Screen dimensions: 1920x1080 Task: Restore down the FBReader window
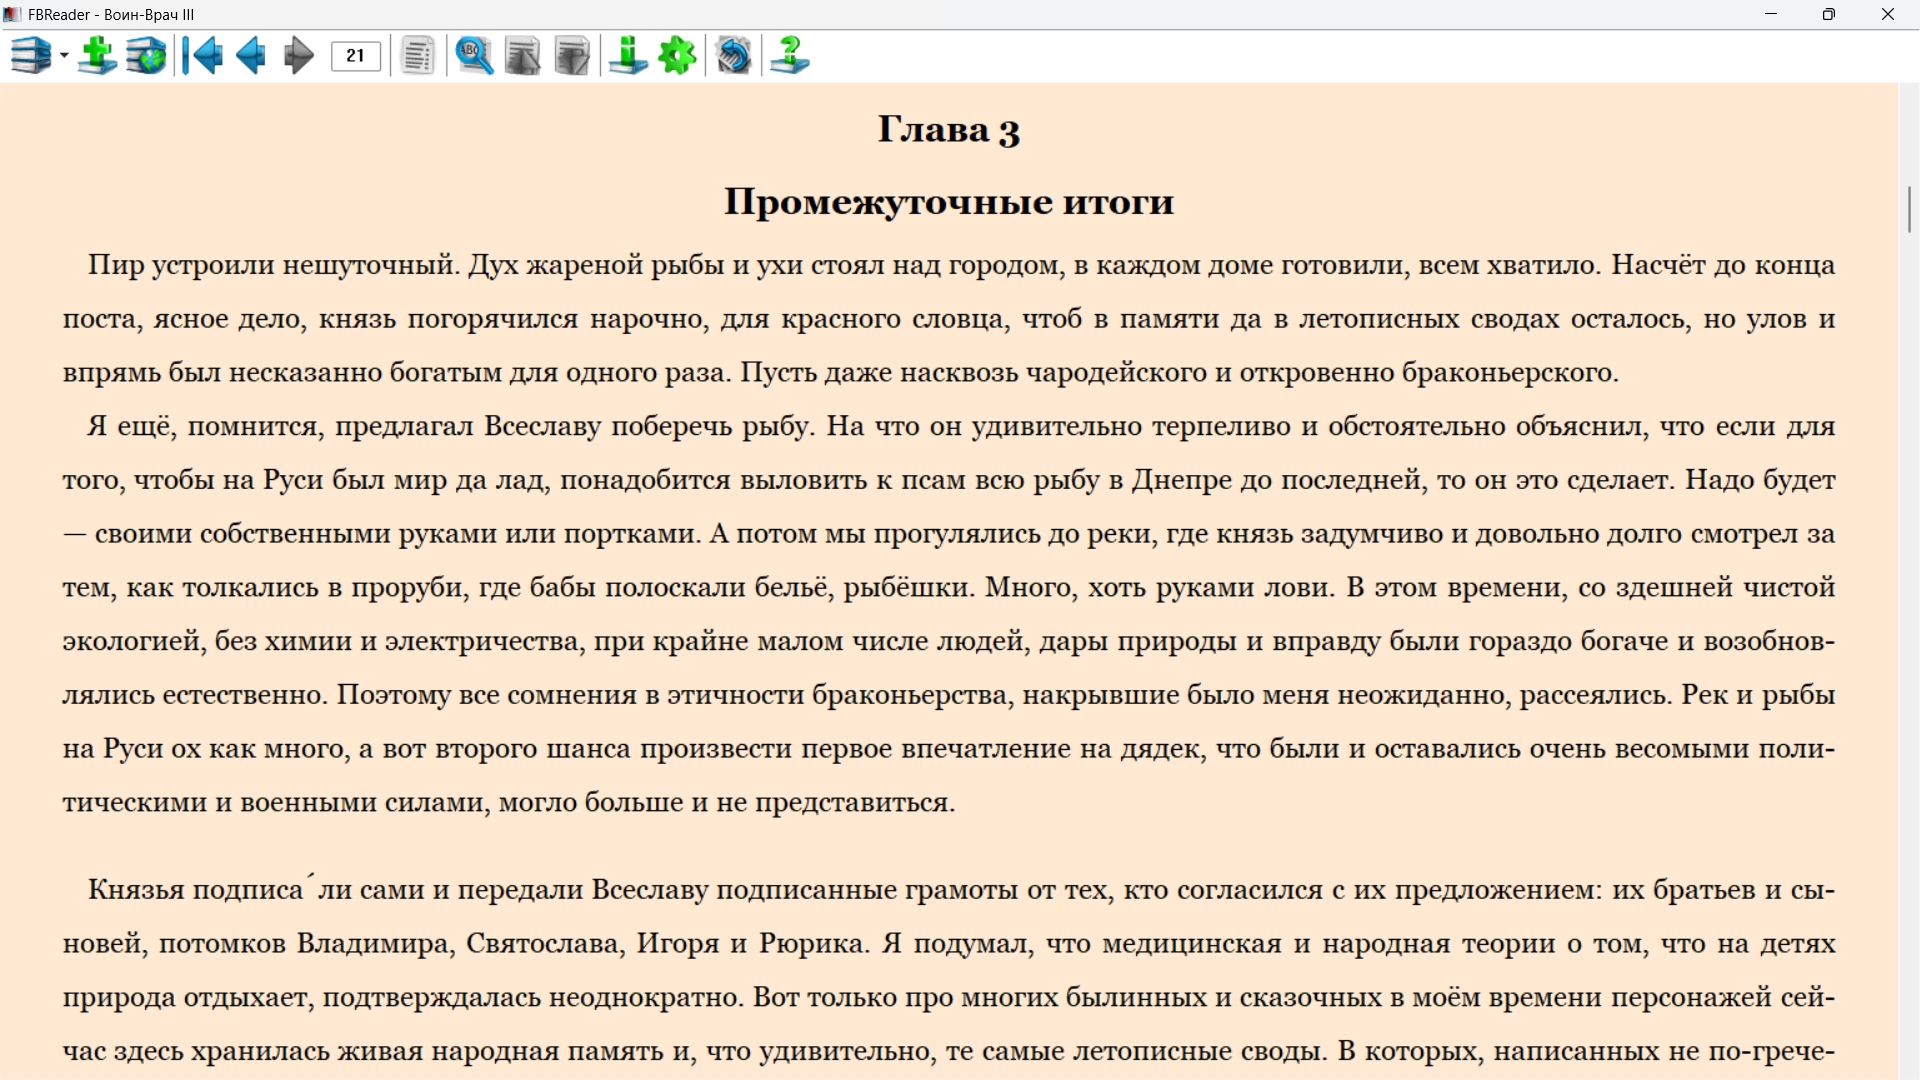[1828, 14]
